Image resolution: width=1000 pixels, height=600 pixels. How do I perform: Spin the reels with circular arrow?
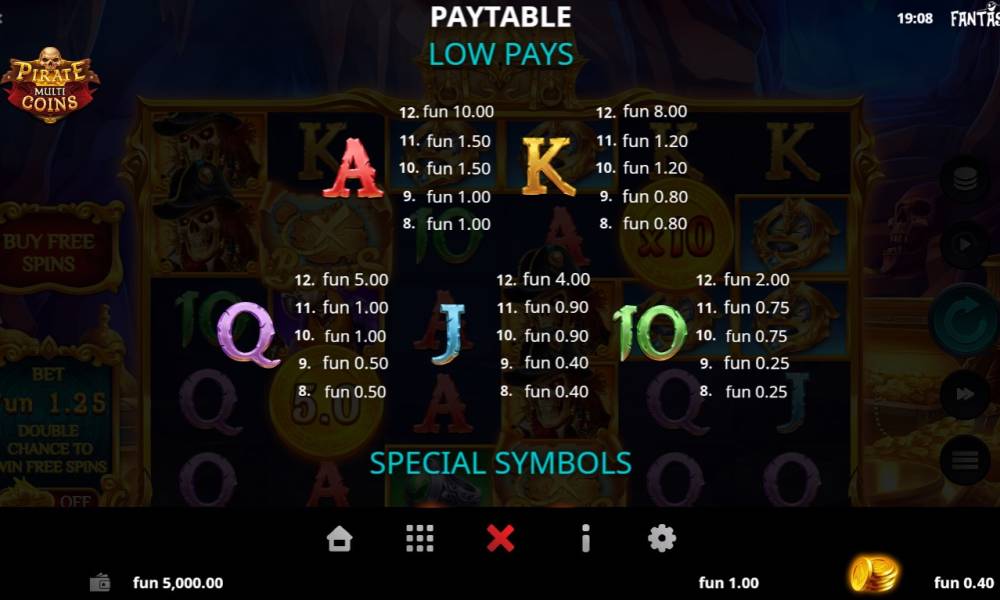[x=964, y=320]
